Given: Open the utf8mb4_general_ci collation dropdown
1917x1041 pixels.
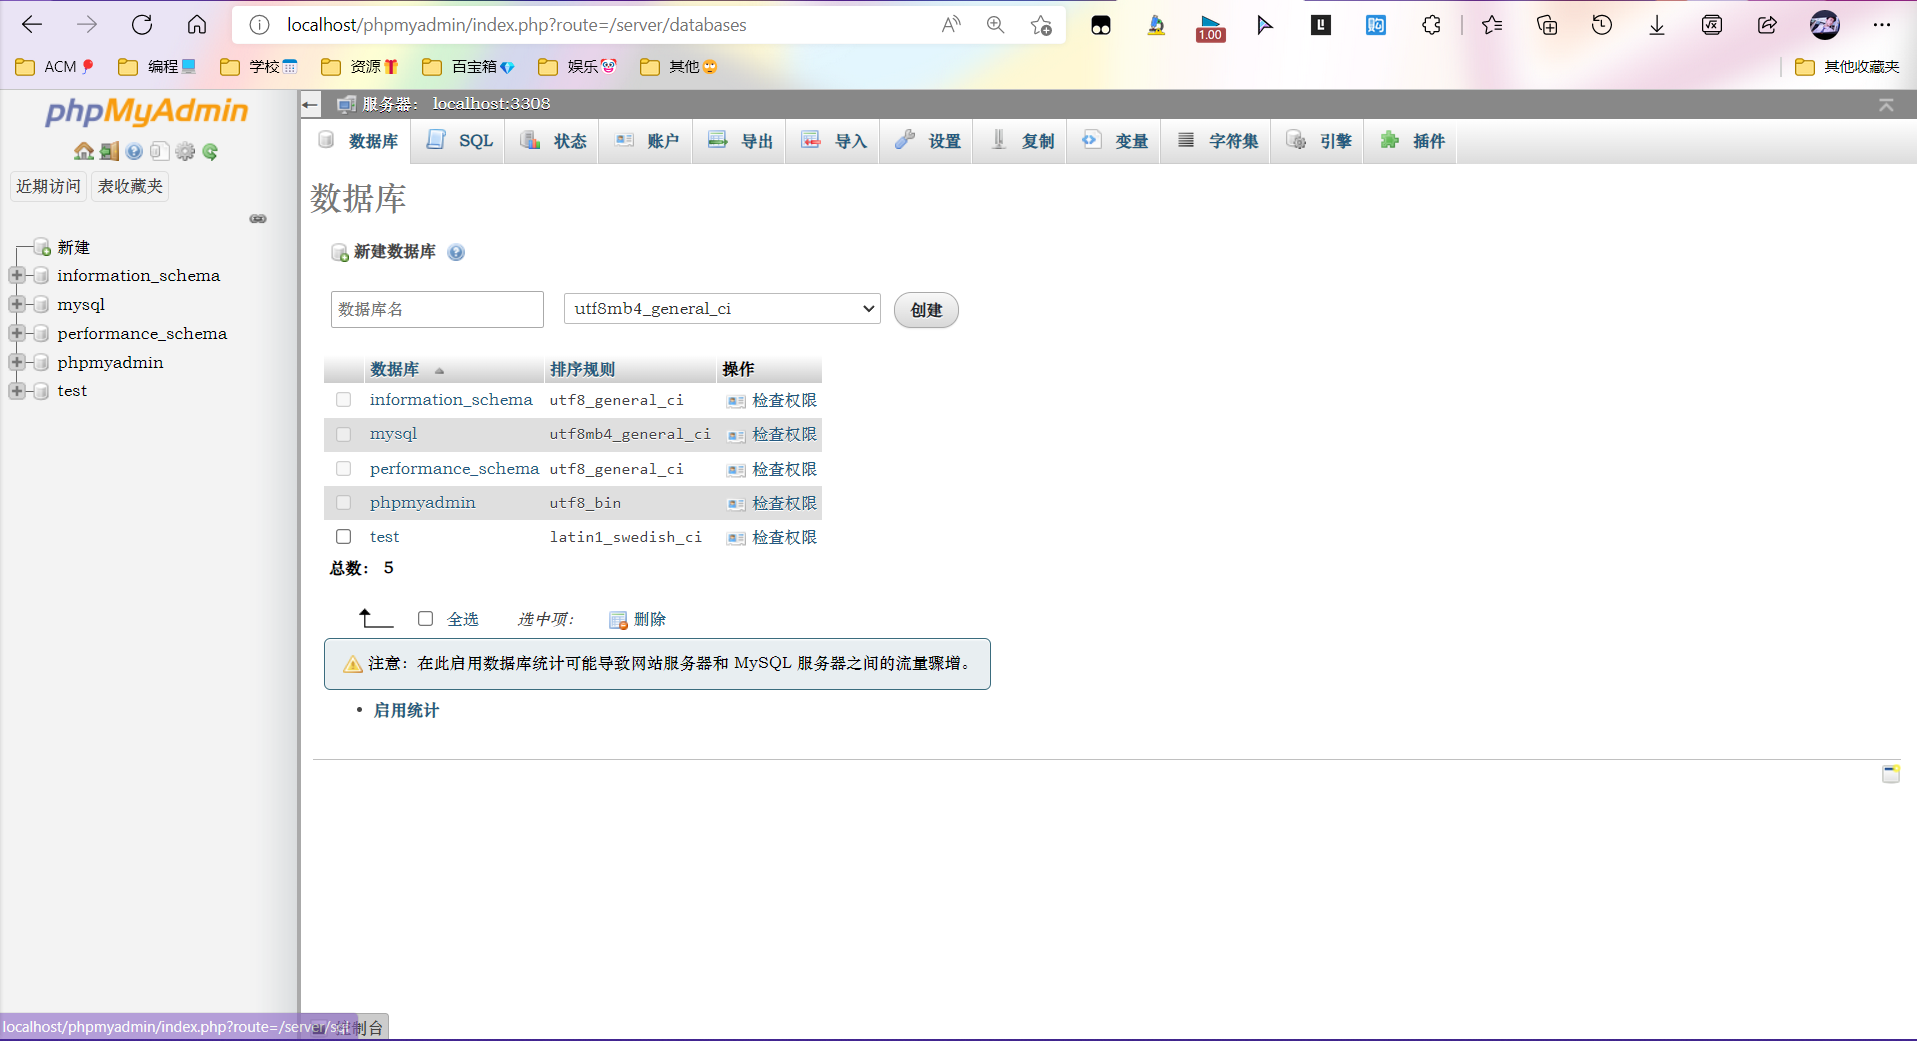Looking at the screenshot, I should 722,309.
